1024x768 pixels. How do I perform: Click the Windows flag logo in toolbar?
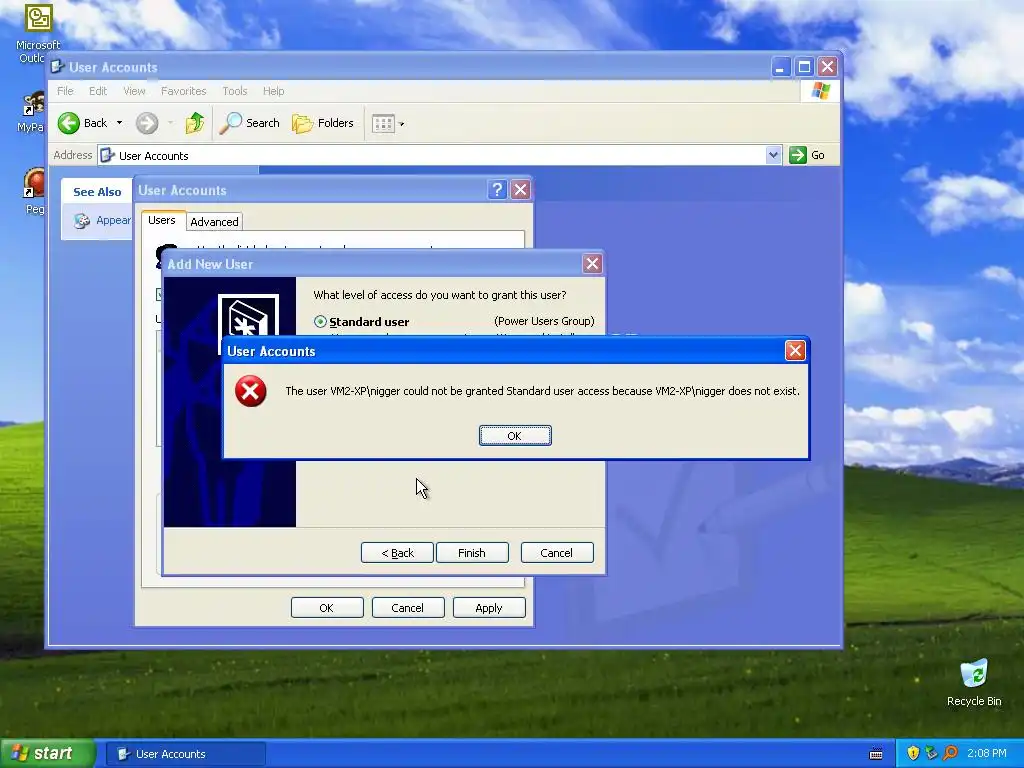click(x=820, y=91)
